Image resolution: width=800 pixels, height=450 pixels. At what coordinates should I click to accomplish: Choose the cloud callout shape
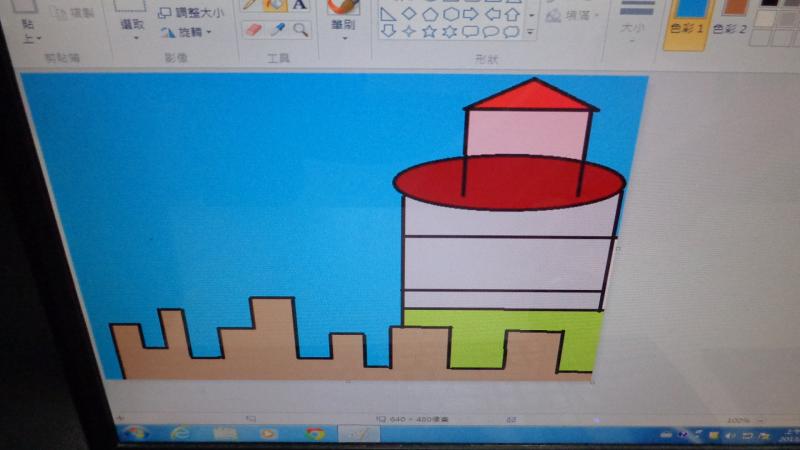tap(511, 32)
